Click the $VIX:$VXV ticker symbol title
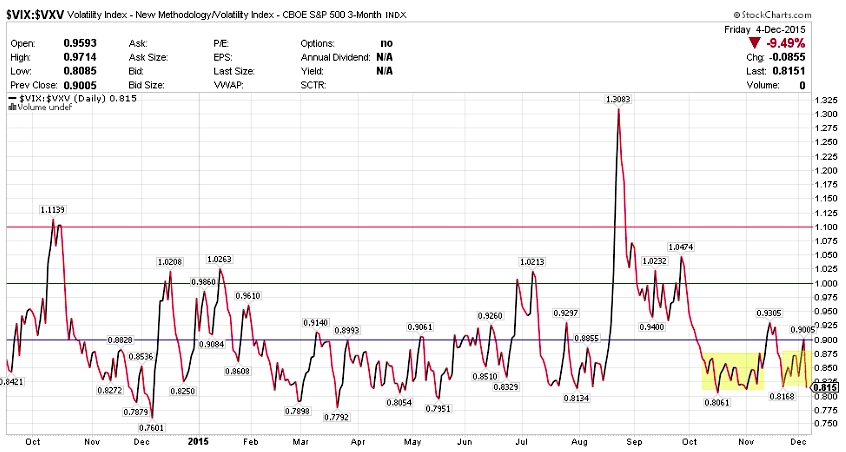 tap(35, 15)
